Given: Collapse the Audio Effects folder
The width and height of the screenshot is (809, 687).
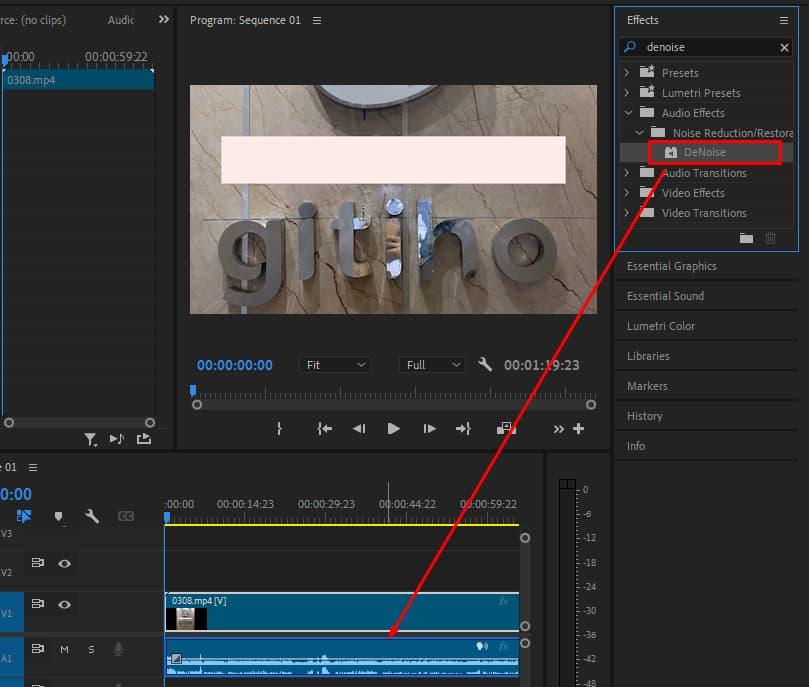Looking at the screenshot, I should click(627, 113).
